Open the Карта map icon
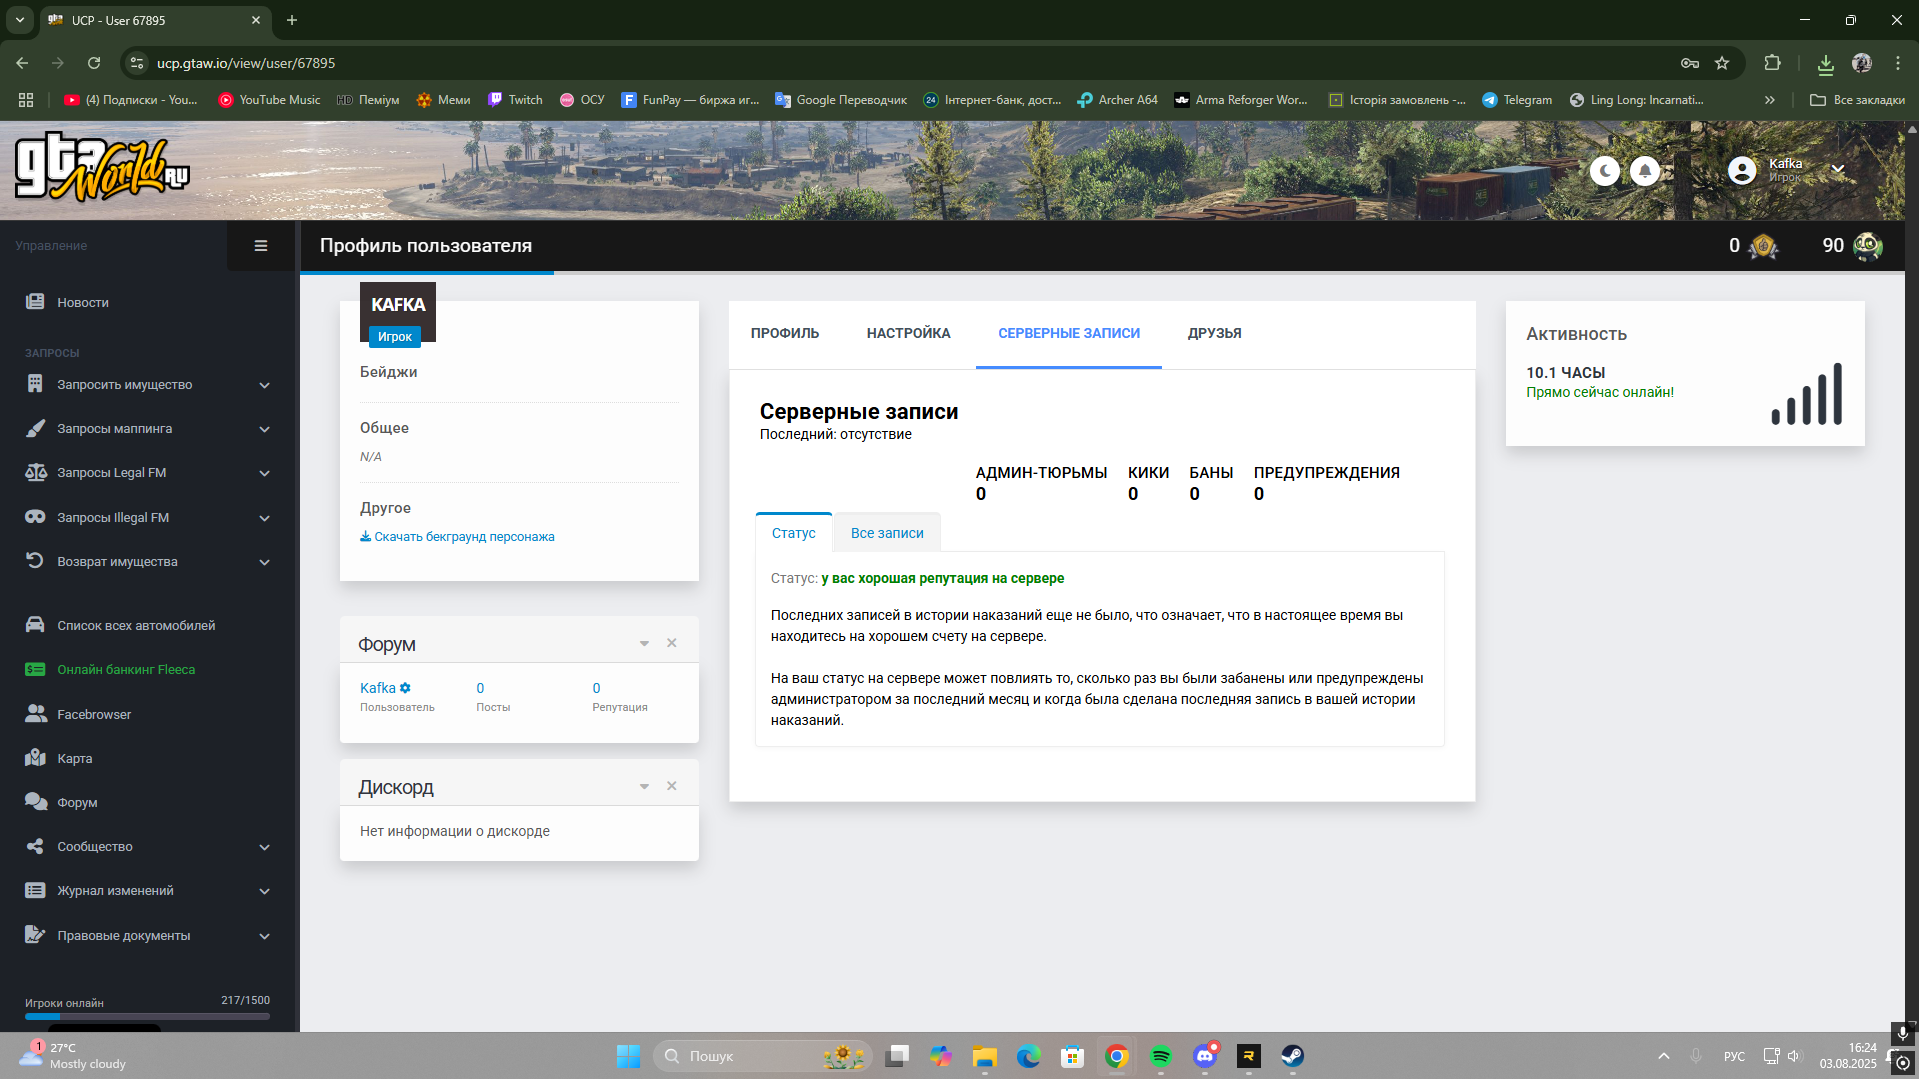 click(35, 758)
